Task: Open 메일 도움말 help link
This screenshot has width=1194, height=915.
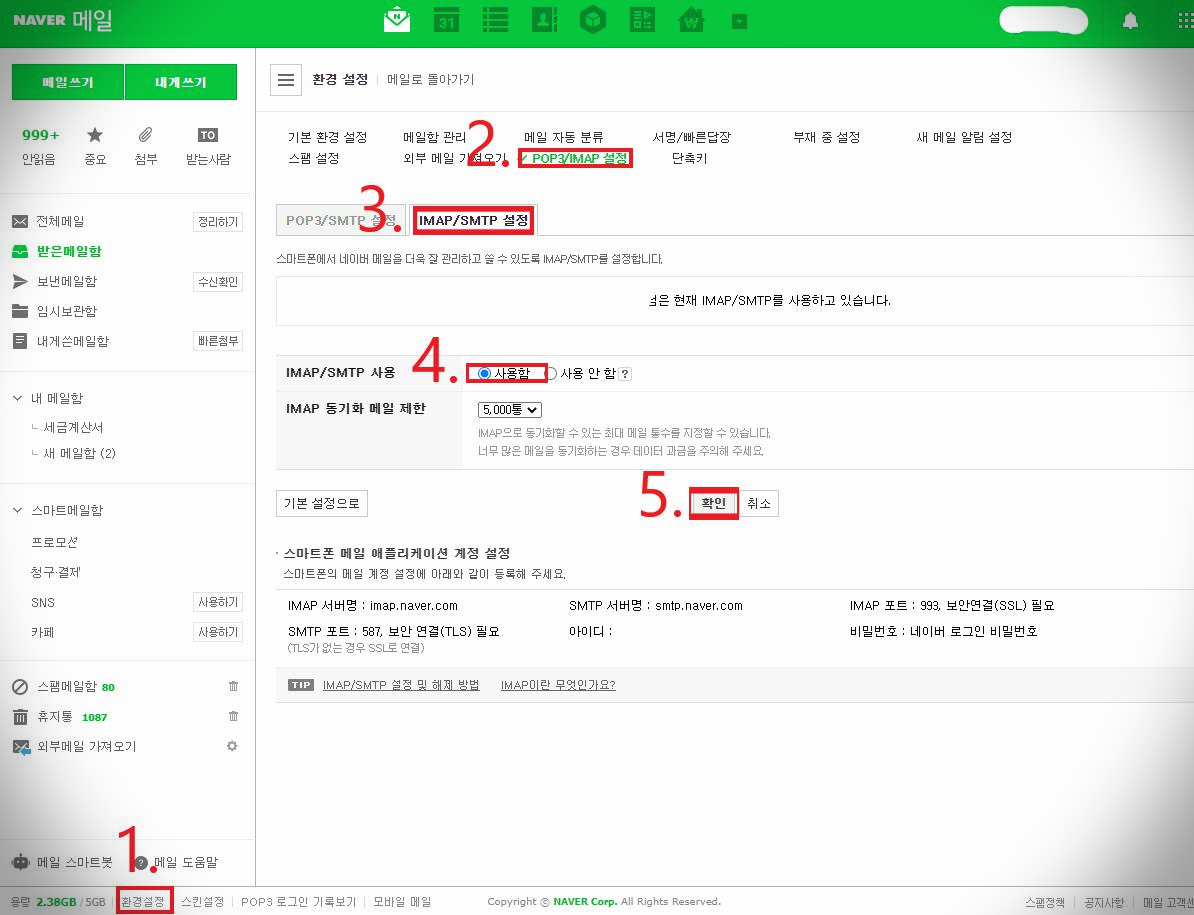Action: point(186,862)
